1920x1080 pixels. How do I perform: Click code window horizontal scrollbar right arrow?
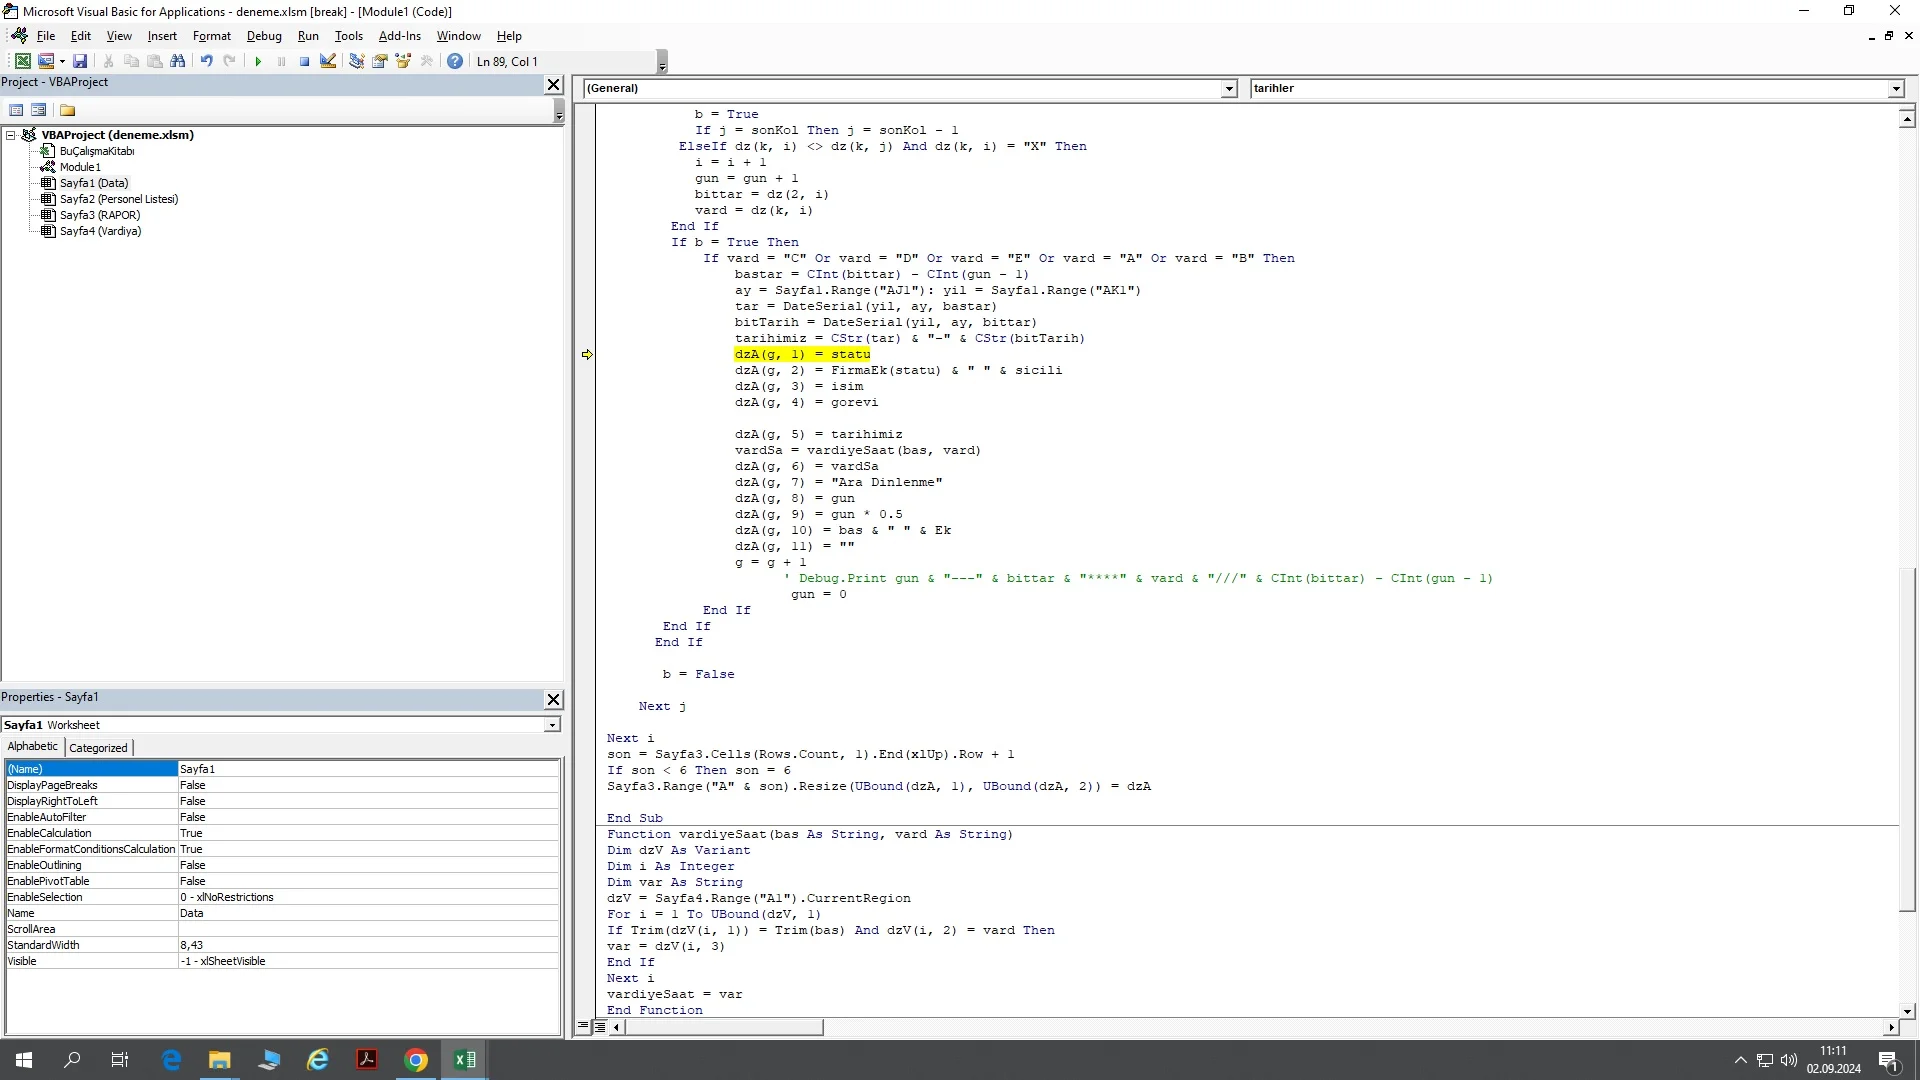click(x=1890, y=1027)
